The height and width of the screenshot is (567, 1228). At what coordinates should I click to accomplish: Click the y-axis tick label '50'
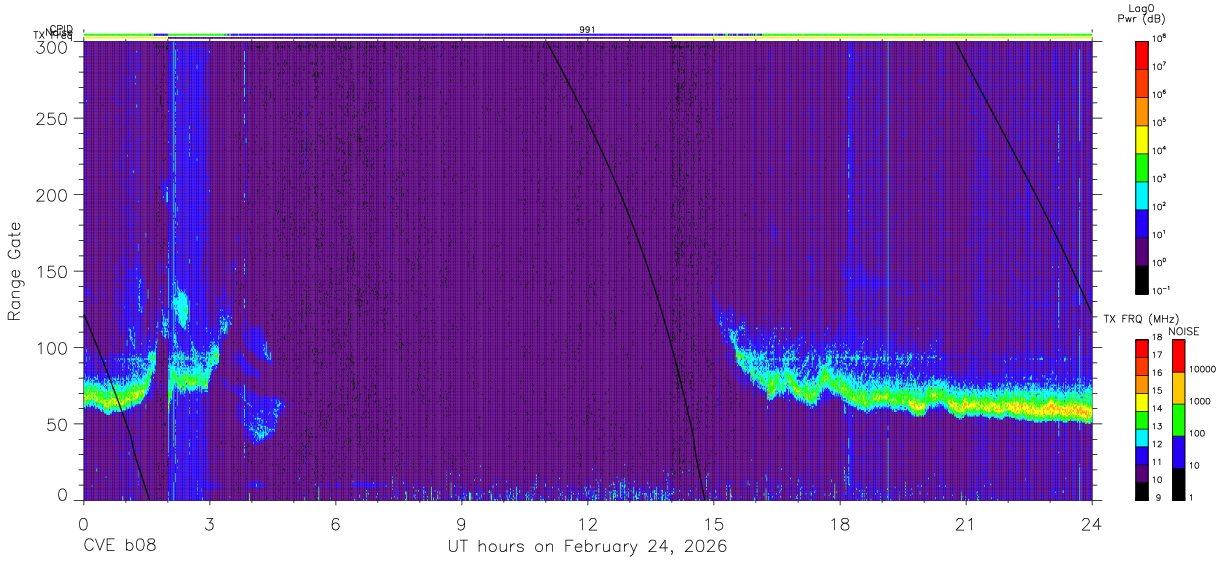point(59,424)
